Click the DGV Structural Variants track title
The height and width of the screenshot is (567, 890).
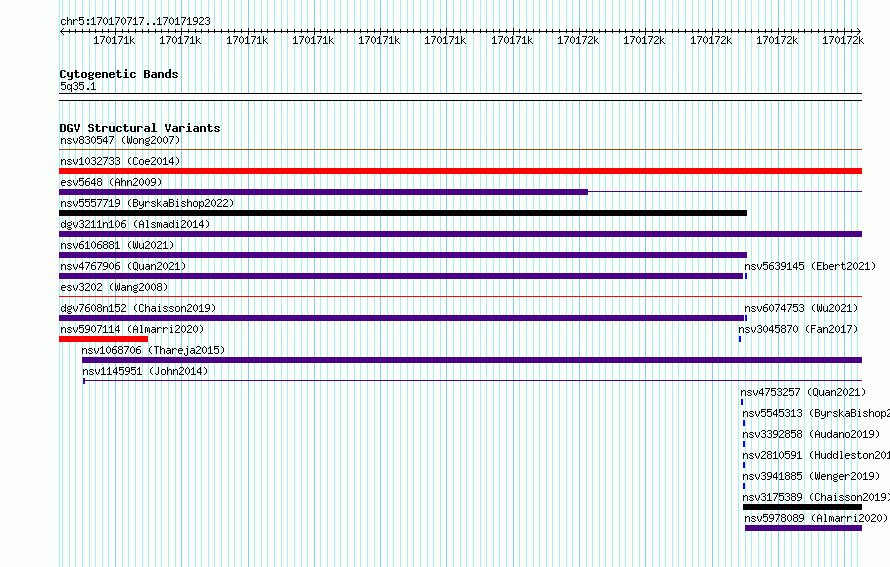[140, 128]
